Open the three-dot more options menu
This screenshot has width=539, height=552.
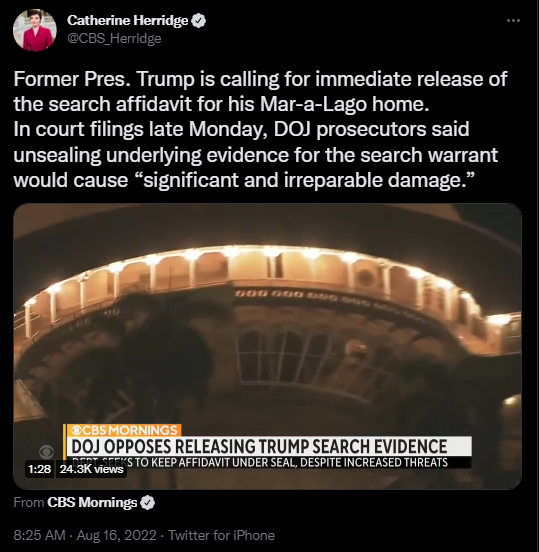[x=513, y=20]
